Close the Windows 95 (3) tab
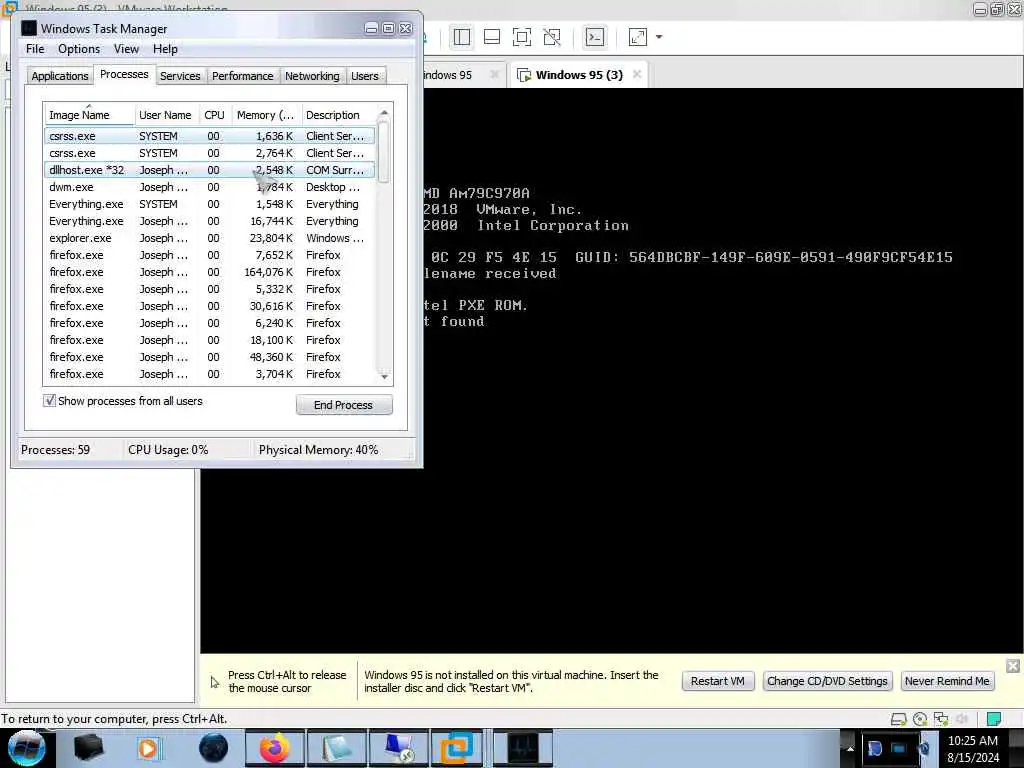 pyautogui.click(x=637, y=74)
